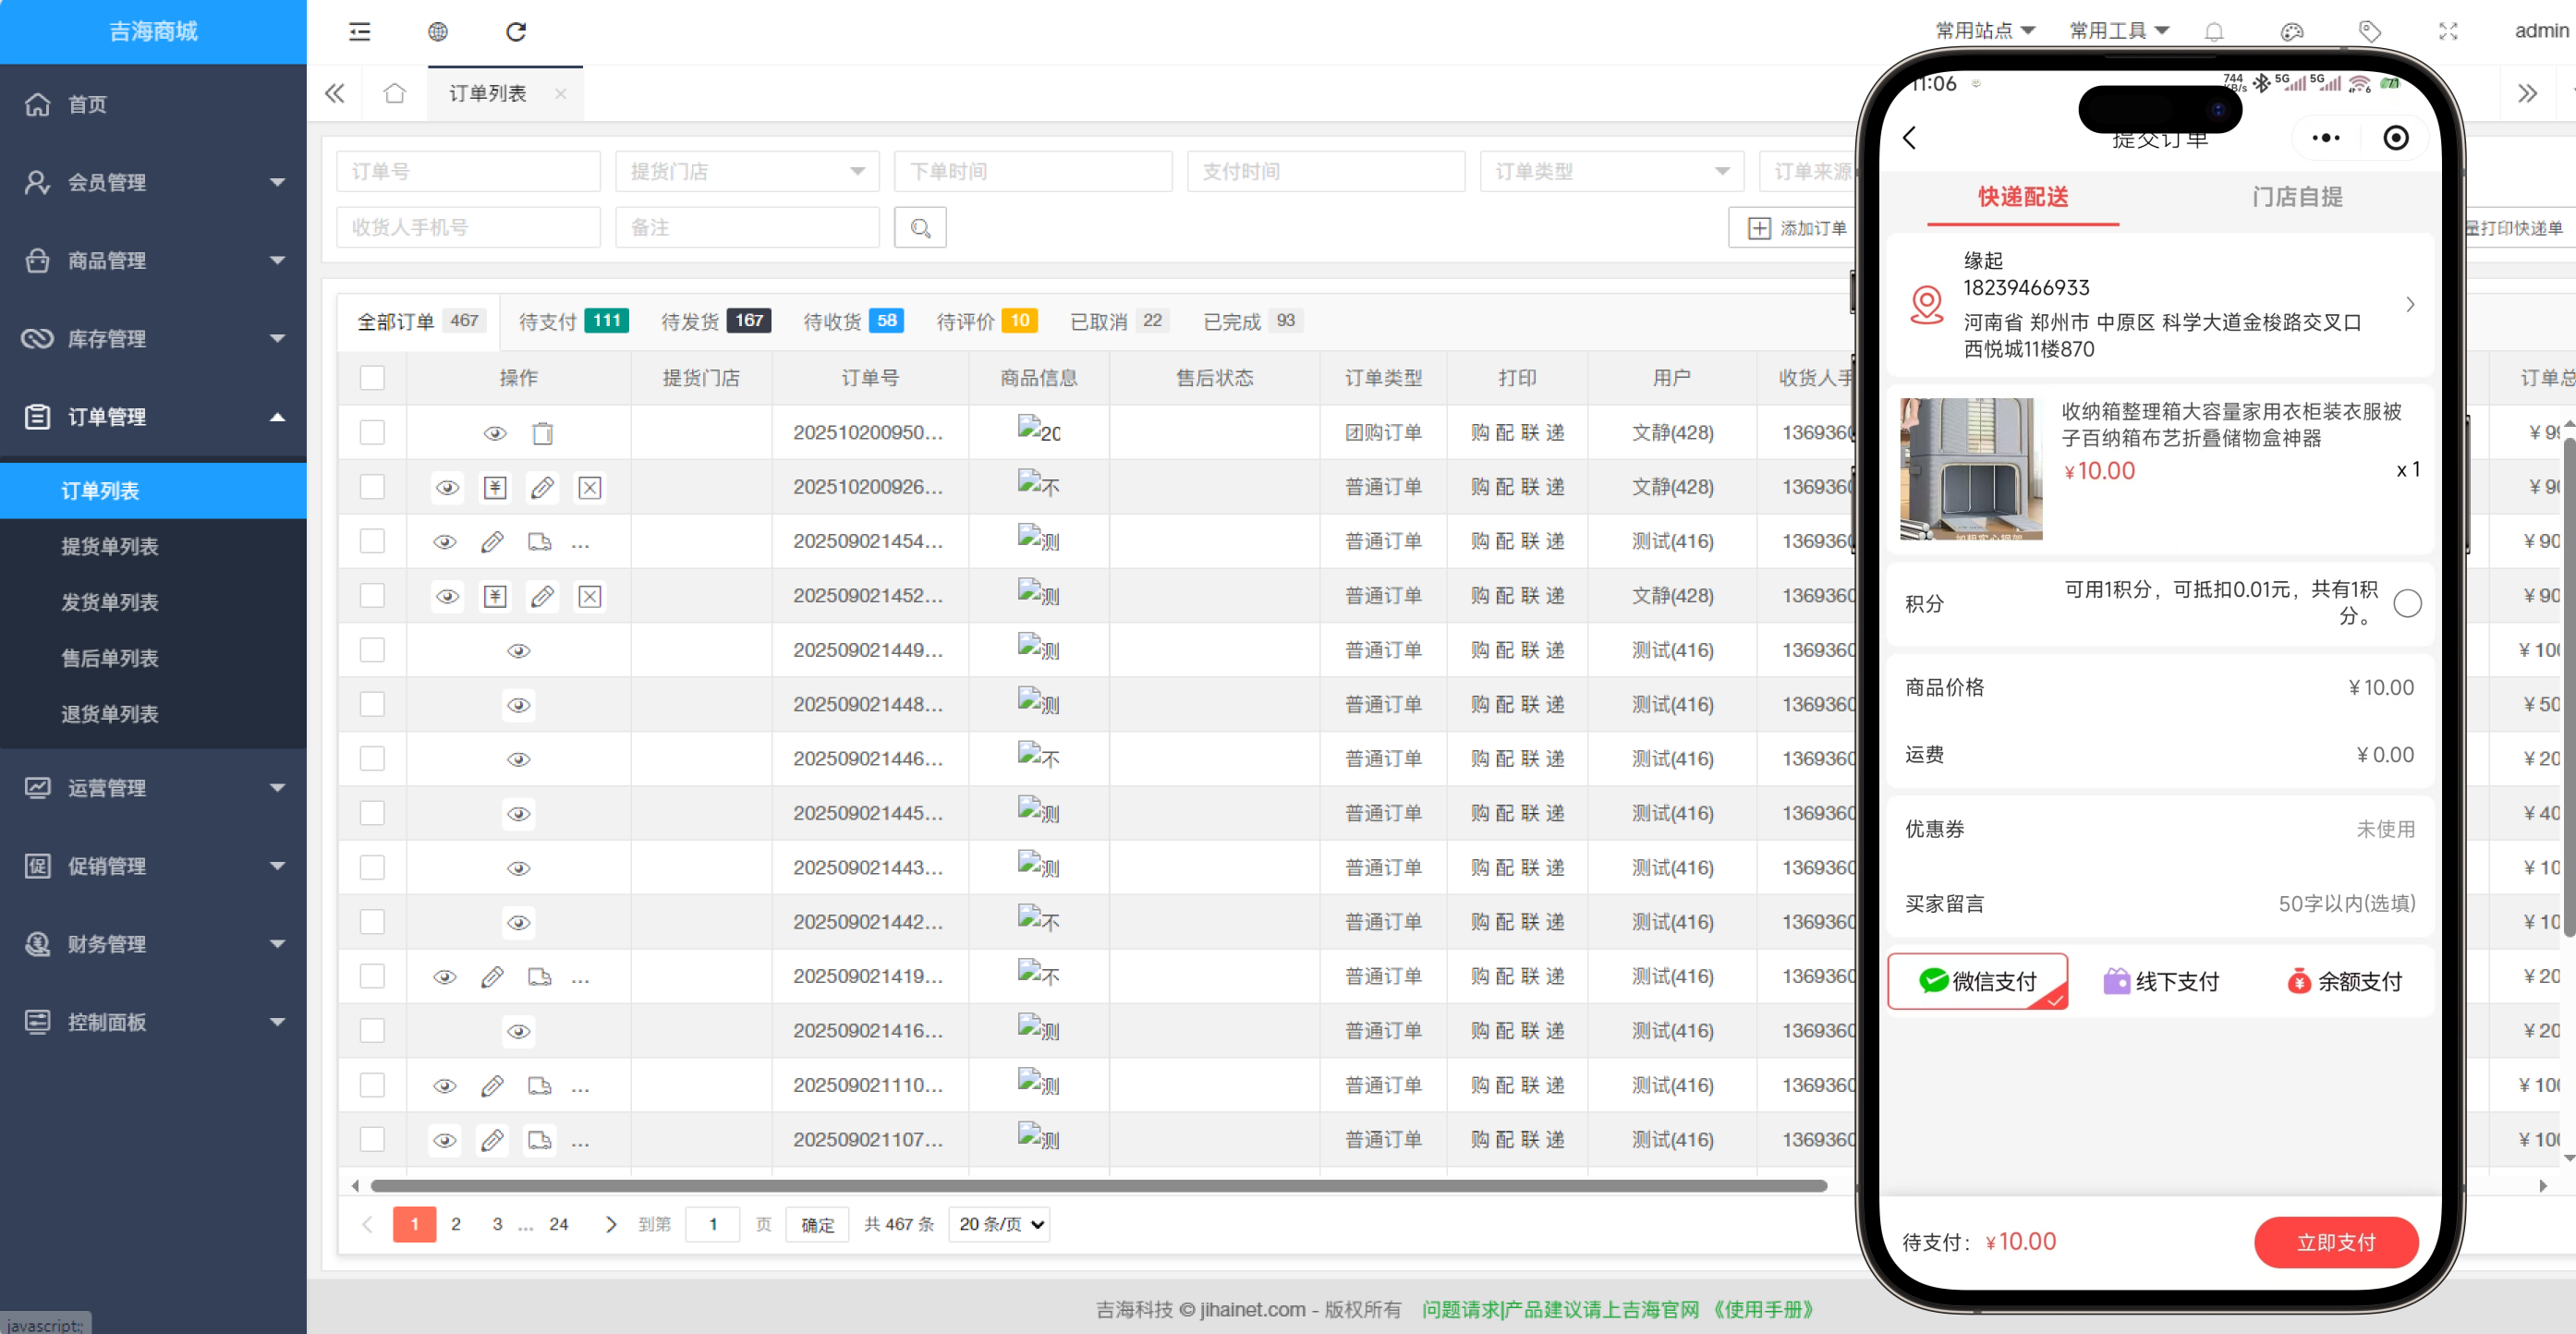Toggle the select-all checkbox in table header
2576x1334 pixels.
(x=372, y=378)
